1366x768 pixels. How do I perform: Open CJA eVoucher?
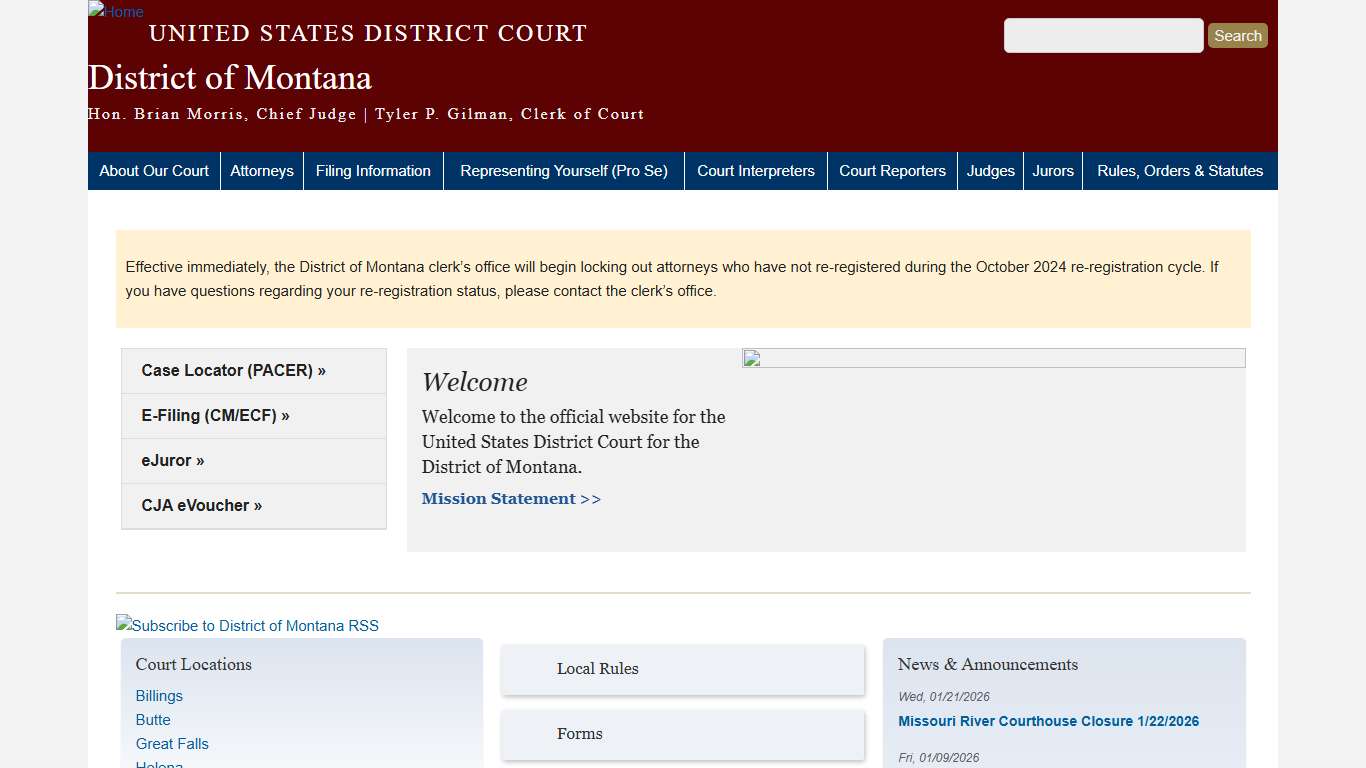point(200,505)
